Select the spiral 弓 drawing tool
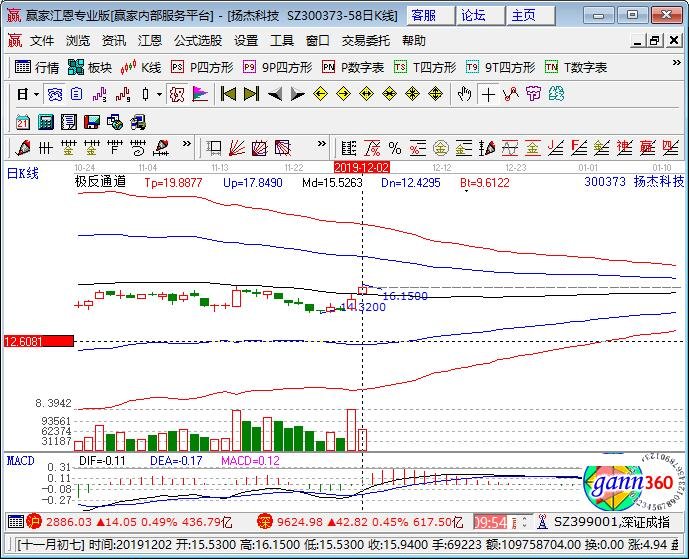 (138, 148)
